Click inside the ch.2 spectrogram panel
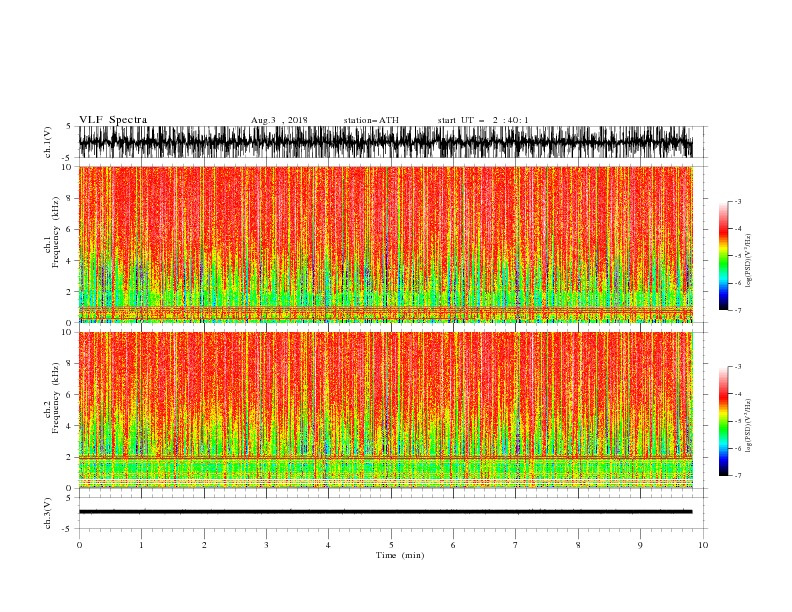The image size is (792, 612). point(385,410)
